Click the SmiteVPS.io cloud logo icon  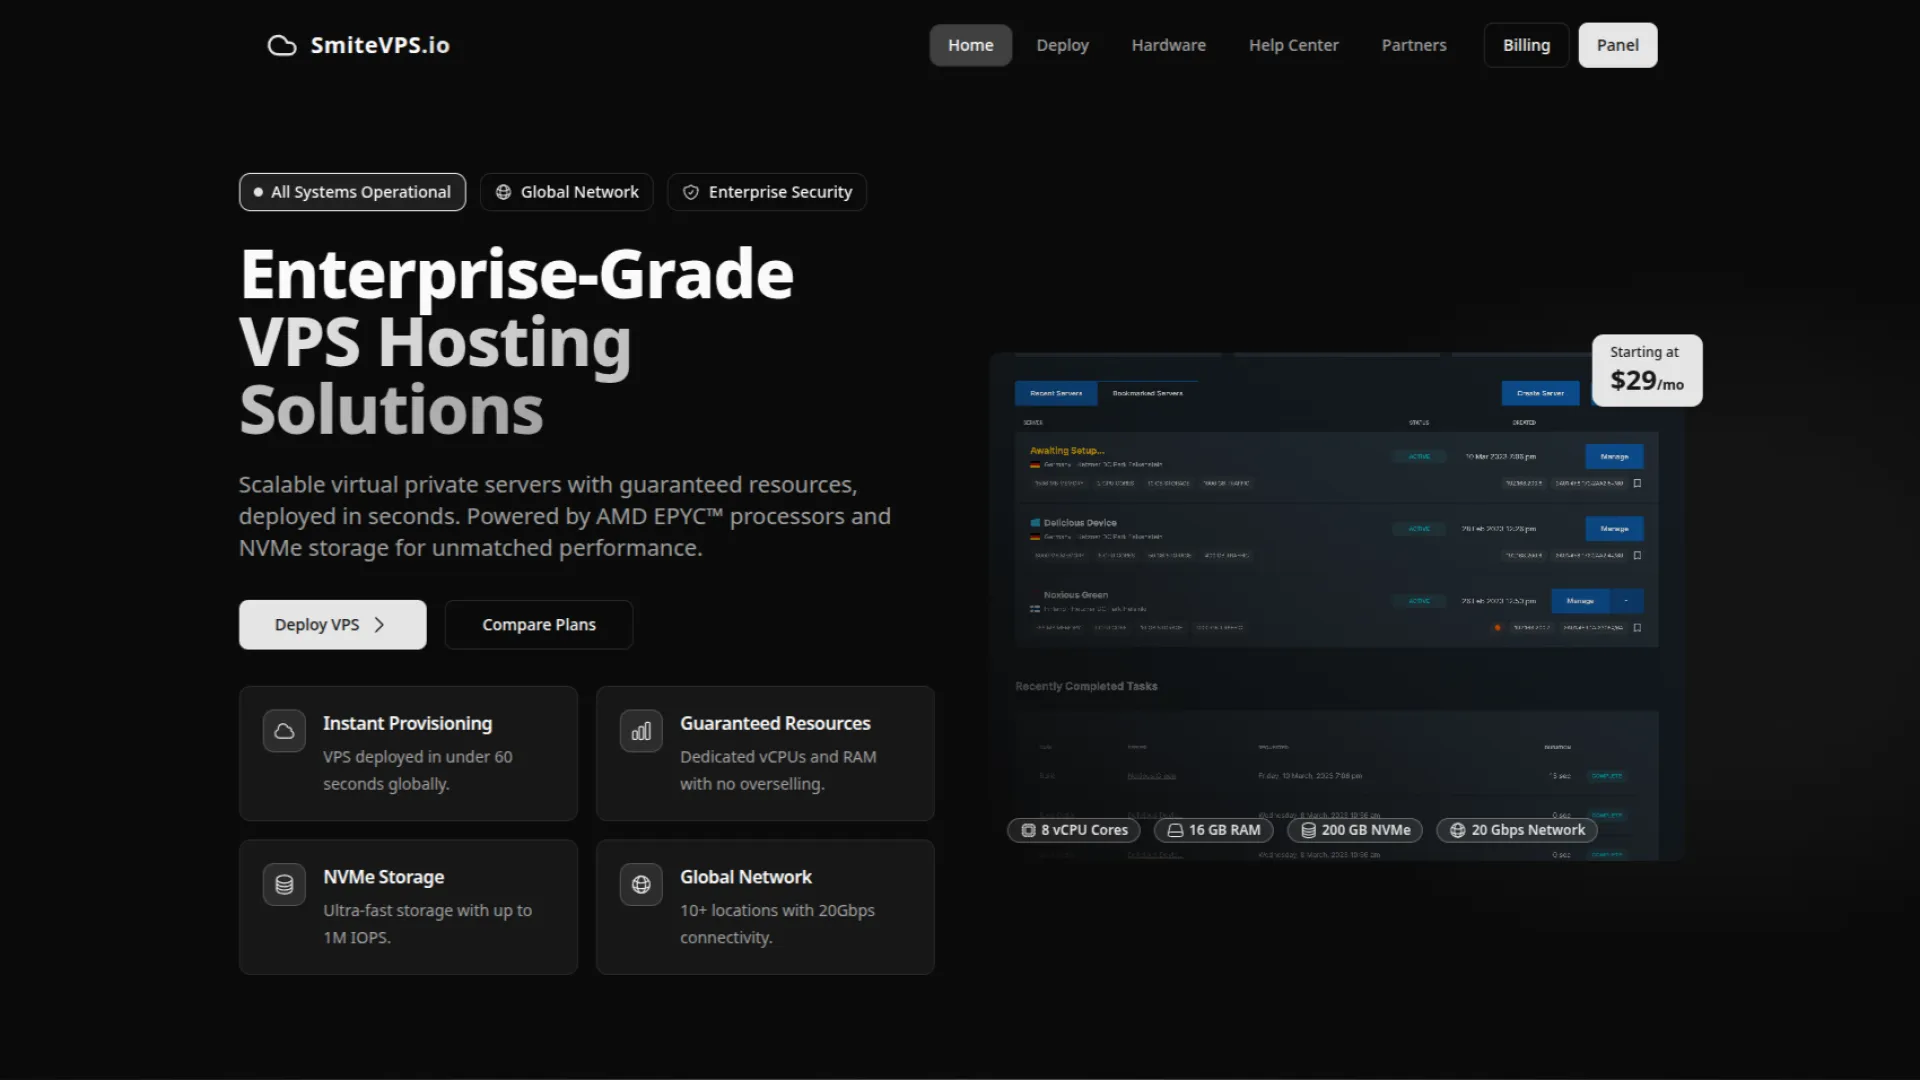coord(282,46)
